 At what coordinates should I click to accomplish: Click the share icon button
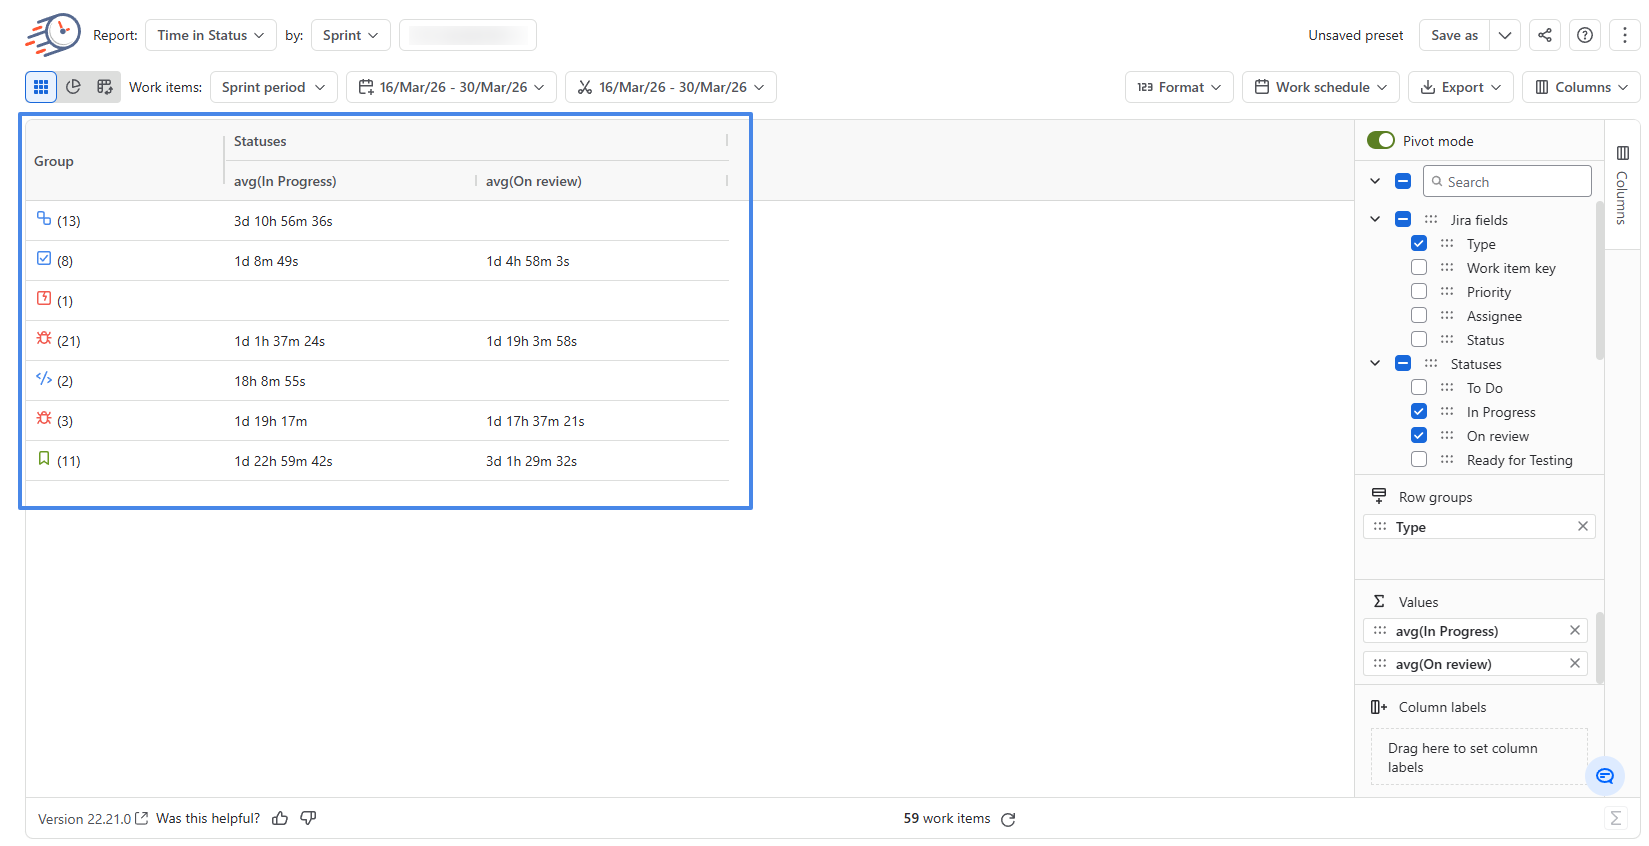(x=1545, y=35)
